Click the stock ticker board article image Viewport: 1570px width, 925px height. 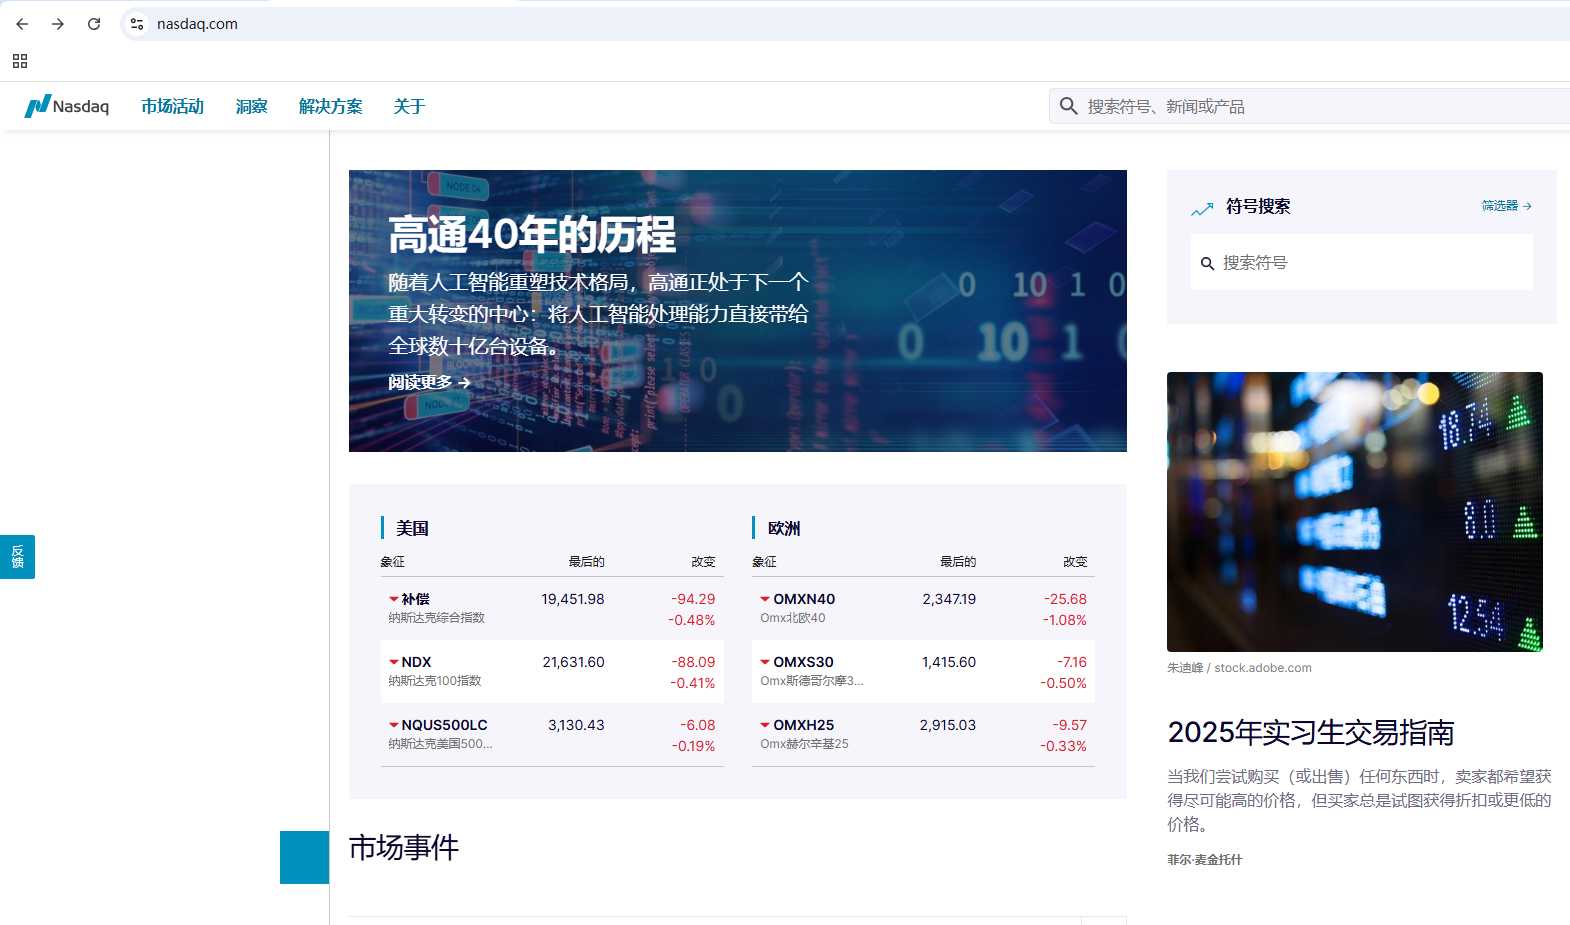click(1355, 512)
